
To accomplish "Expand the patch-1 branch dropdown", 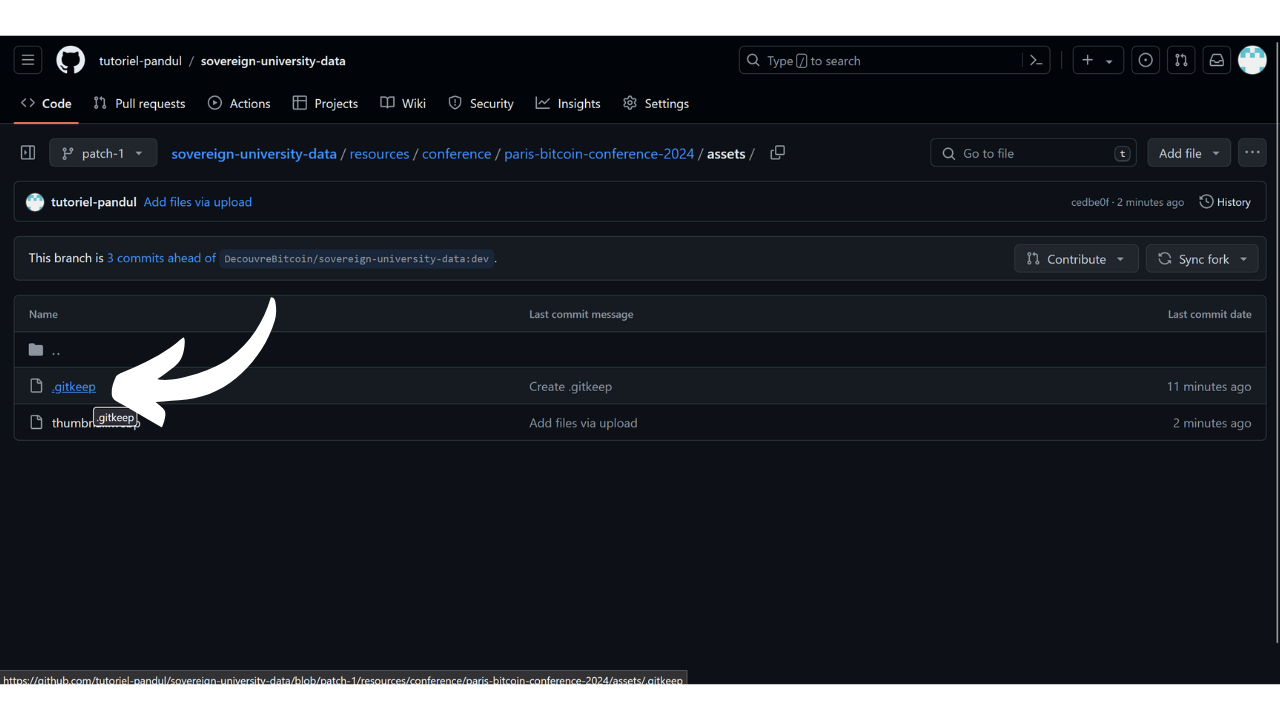I will coord(103,153).
